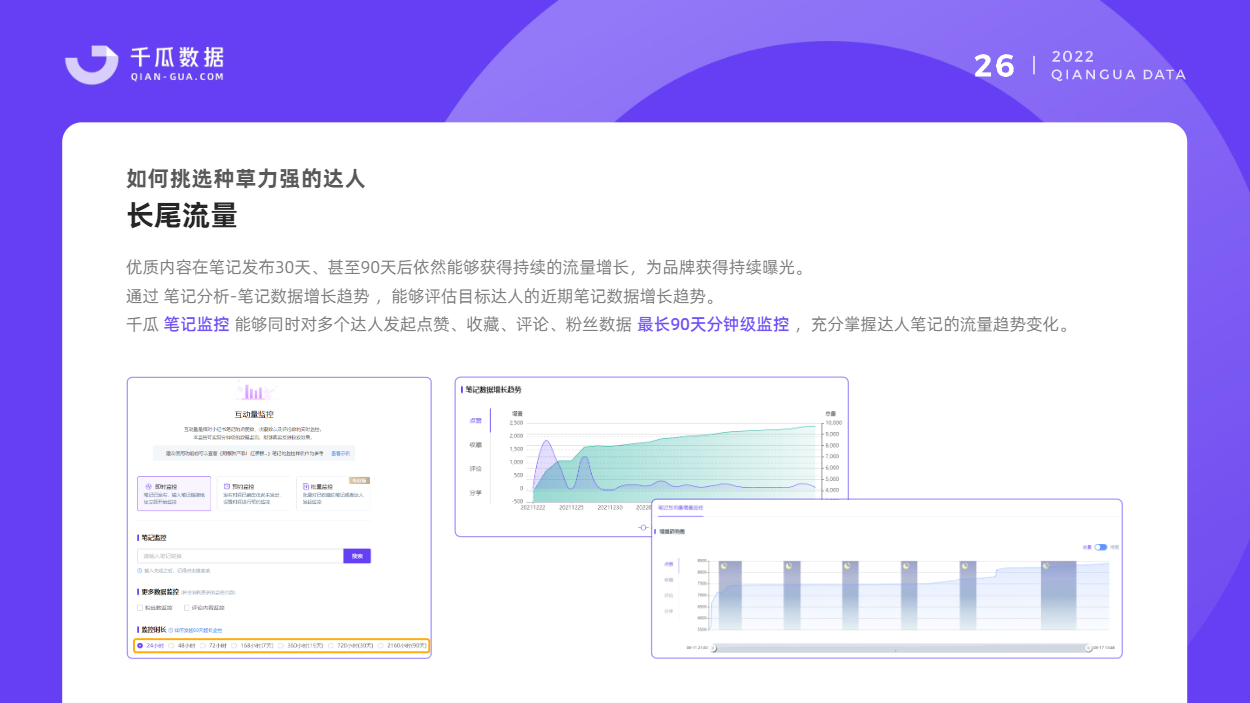1250x703 pixels.
Task: Check the 粉丝数监控 checkbox
Action: (x=140, y=608)
